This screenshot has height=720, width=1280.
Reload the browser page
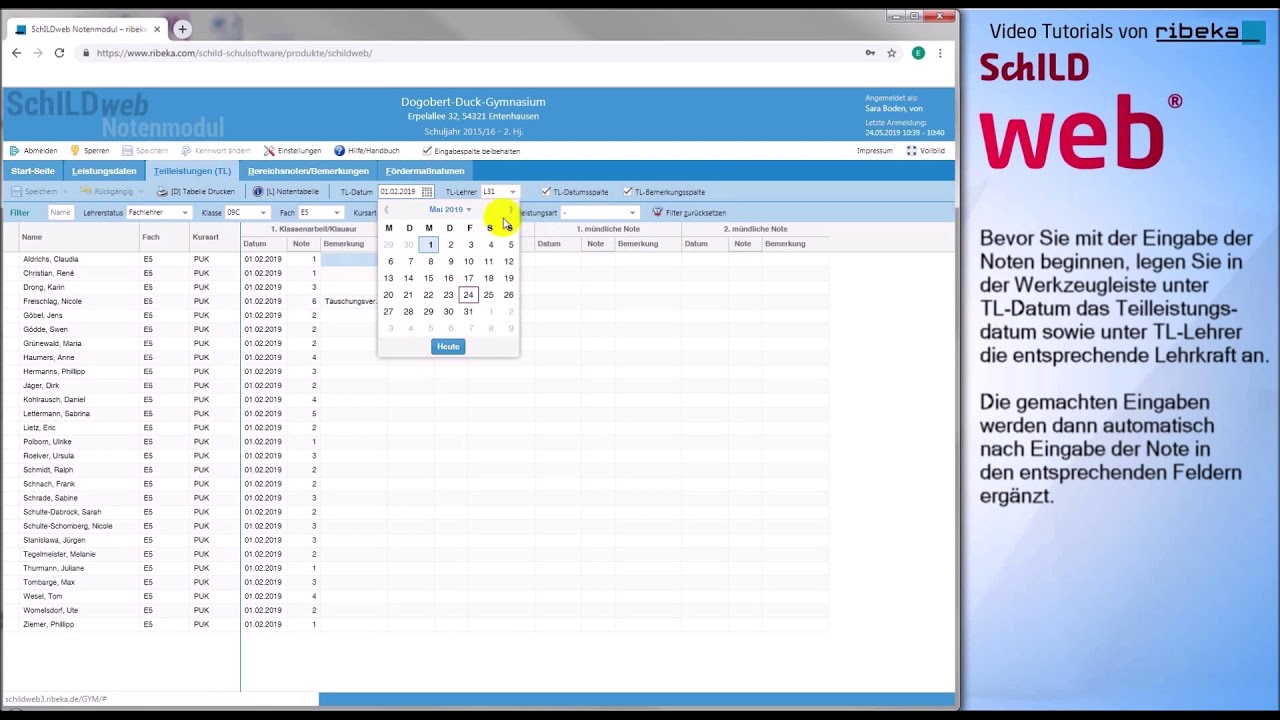[59, 53]
